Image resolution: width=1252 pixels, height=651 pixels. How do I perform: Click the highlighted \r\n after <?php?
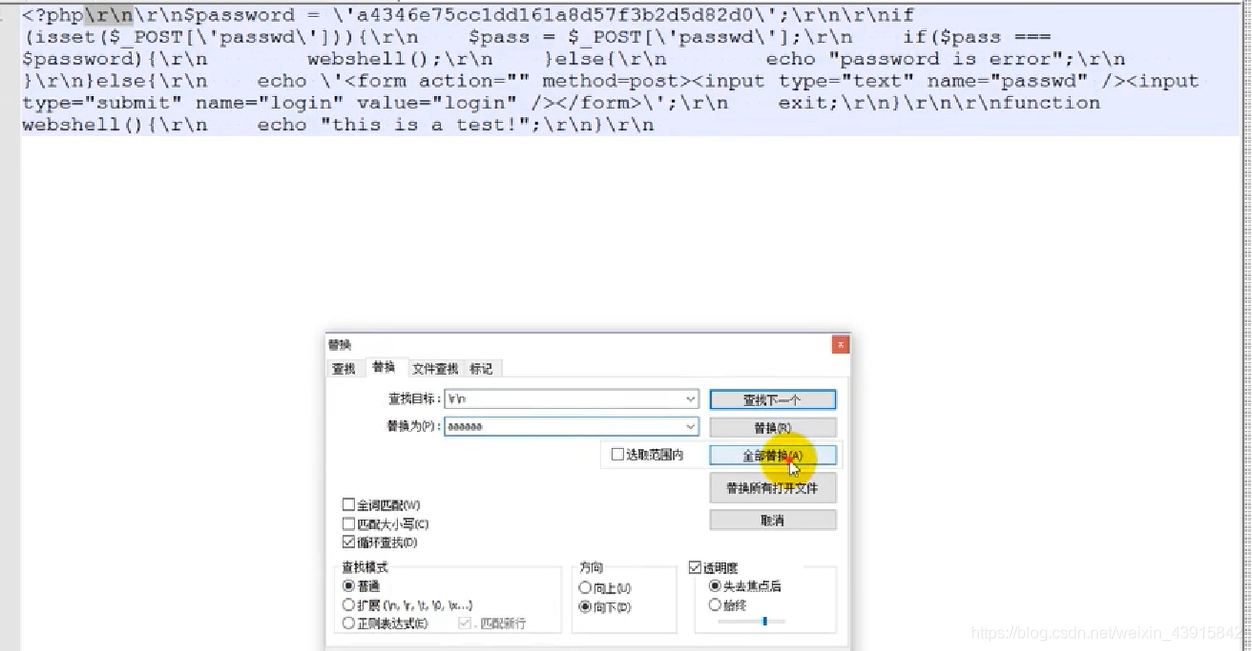point(108,15)
